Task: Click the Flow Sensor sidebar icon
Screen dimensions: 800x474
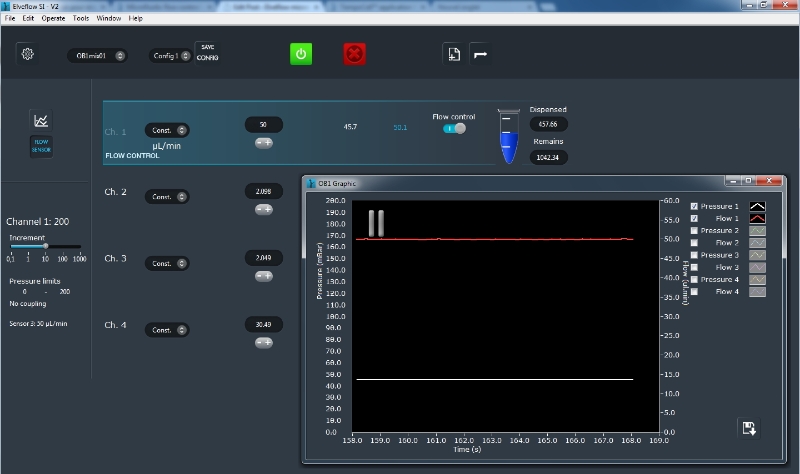Action: click(41, 145)
